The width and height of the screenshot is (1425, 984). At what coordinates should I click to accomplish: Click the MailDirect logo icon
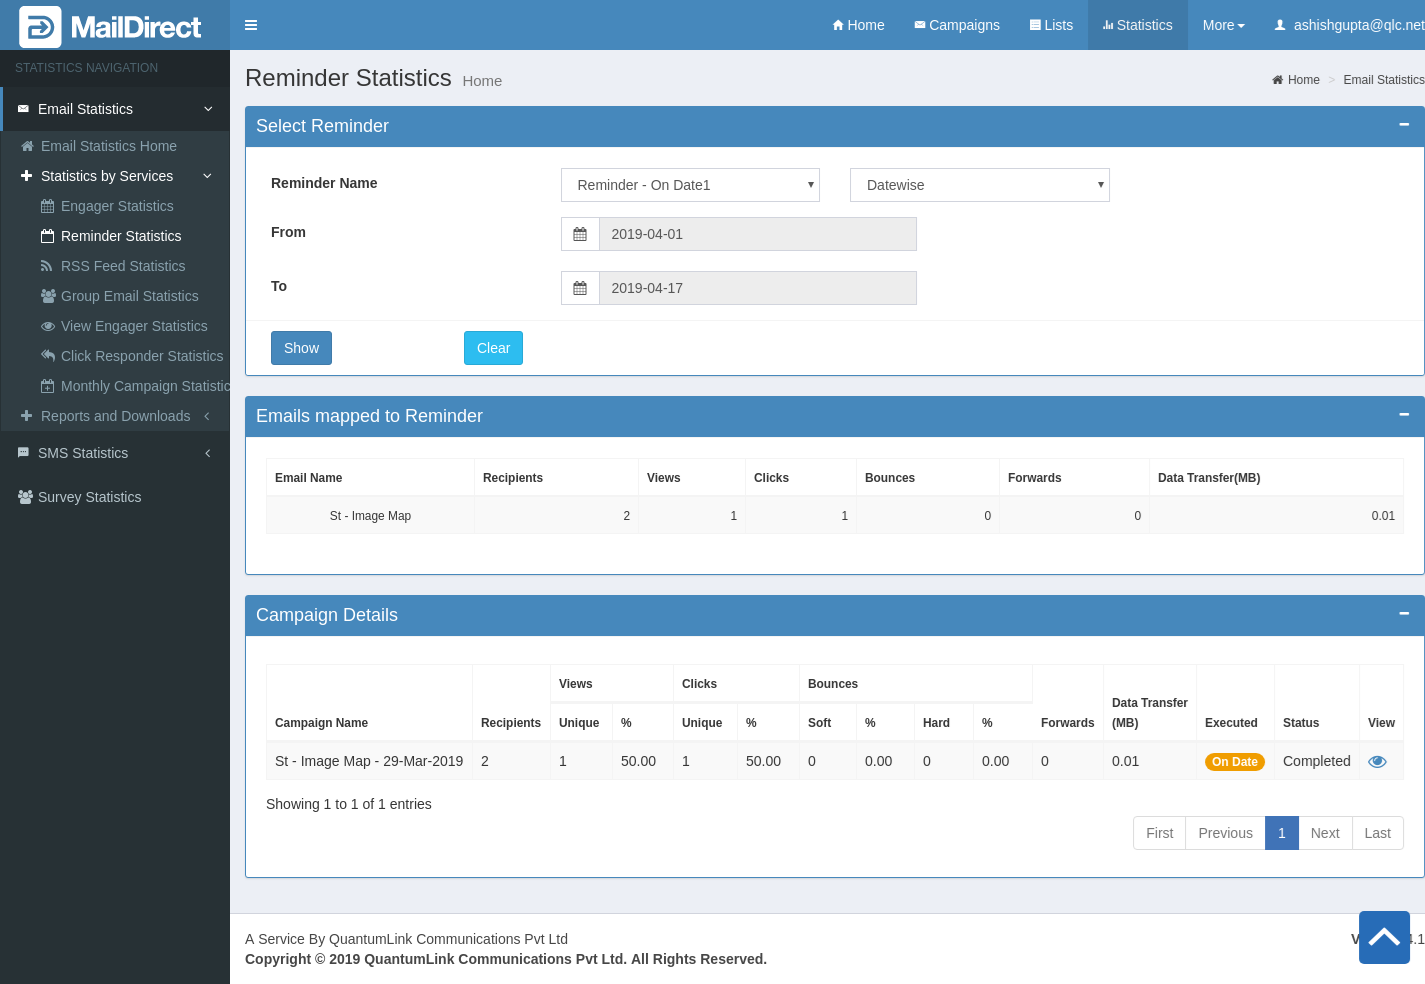tap(40, 27)
